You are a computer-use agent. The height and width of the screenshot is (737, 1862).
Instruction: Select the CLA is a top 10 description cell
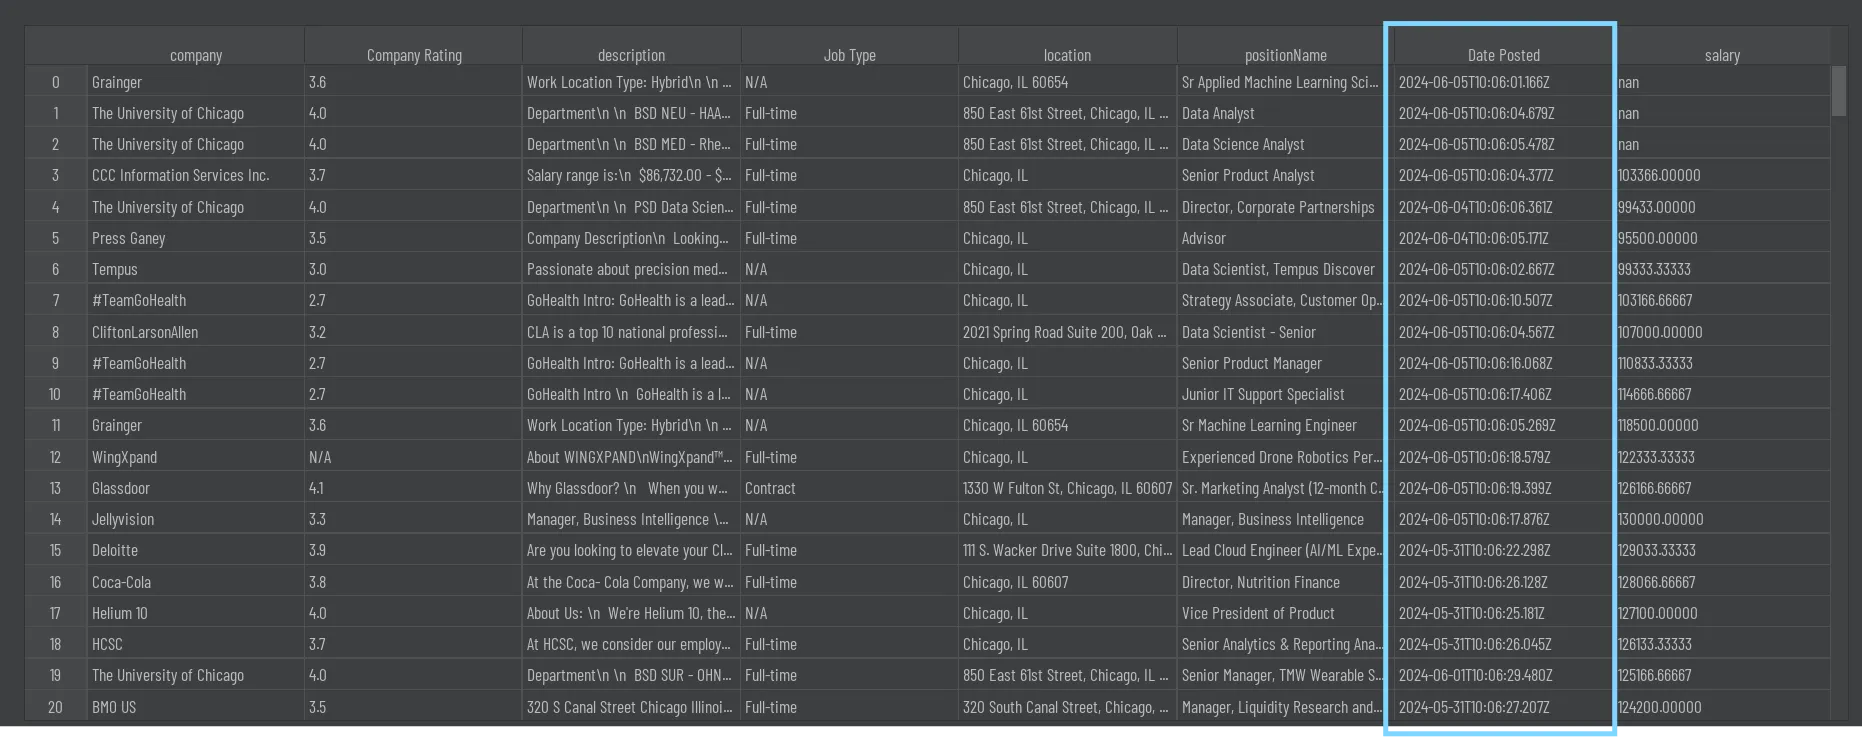631,332
